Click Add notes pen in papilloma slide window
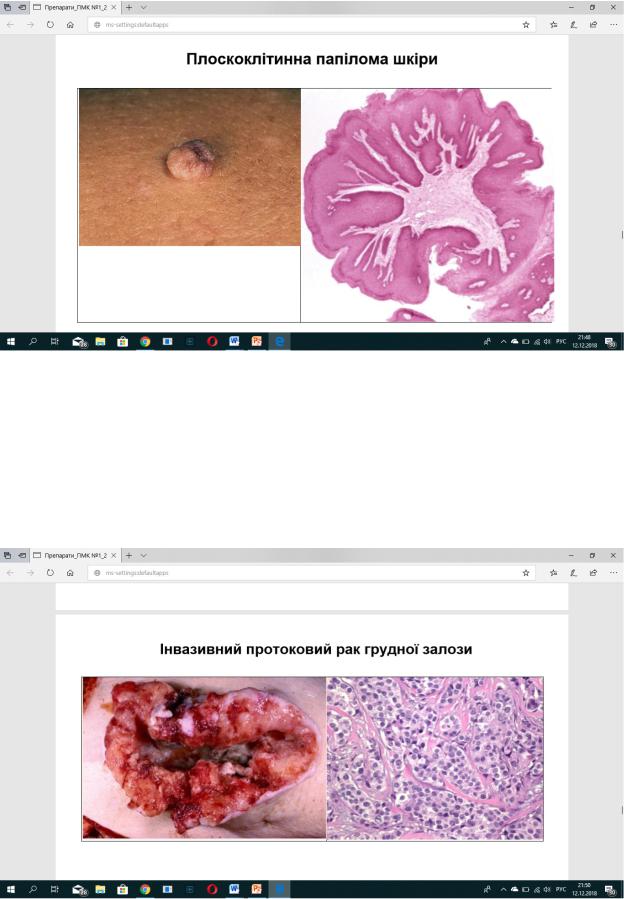 pos(573,25)
